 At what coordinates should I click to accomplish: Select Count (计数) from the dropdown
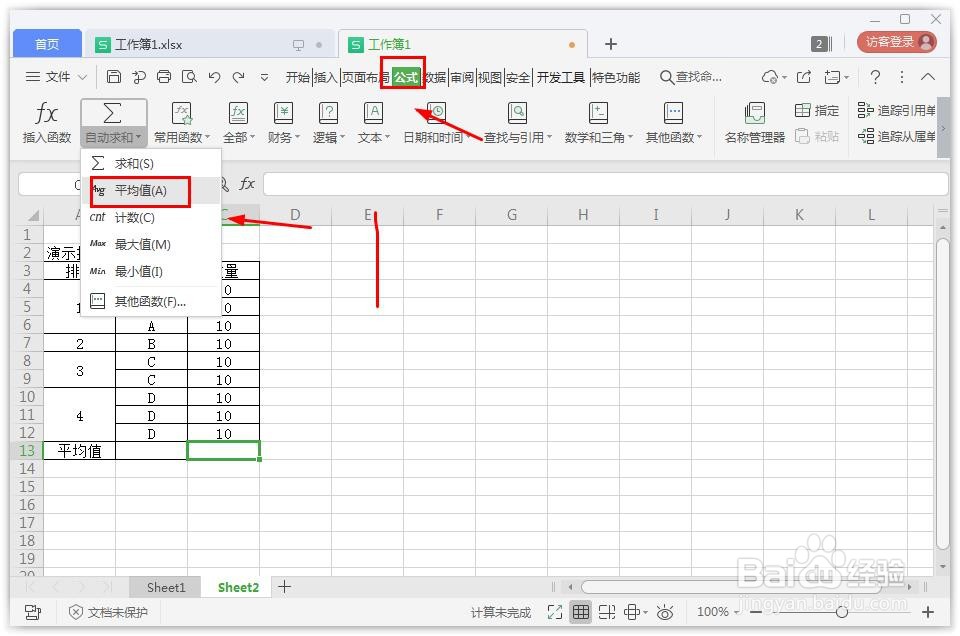(151, 217)
